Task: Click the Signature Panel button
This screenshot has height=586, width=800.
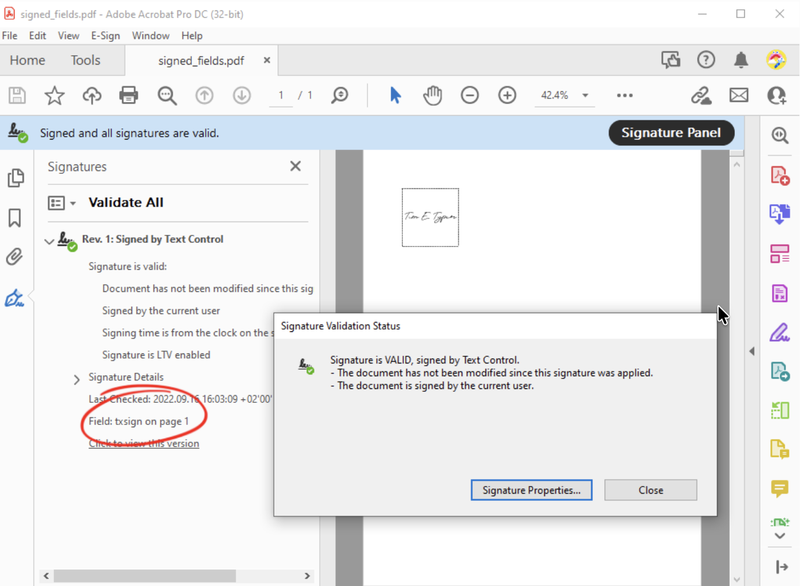Action: (x=671, y=133)
